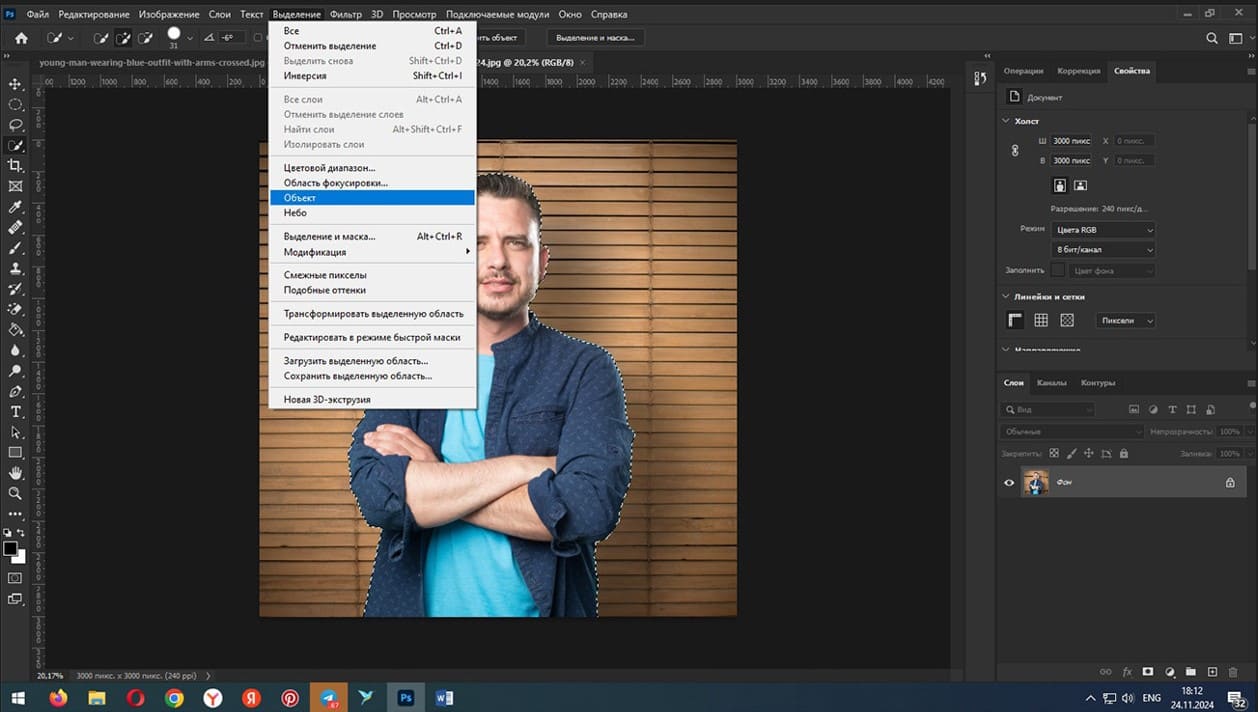Select the Crop tool
Screen dimensions: 1258x712
(x=15, y=166)
